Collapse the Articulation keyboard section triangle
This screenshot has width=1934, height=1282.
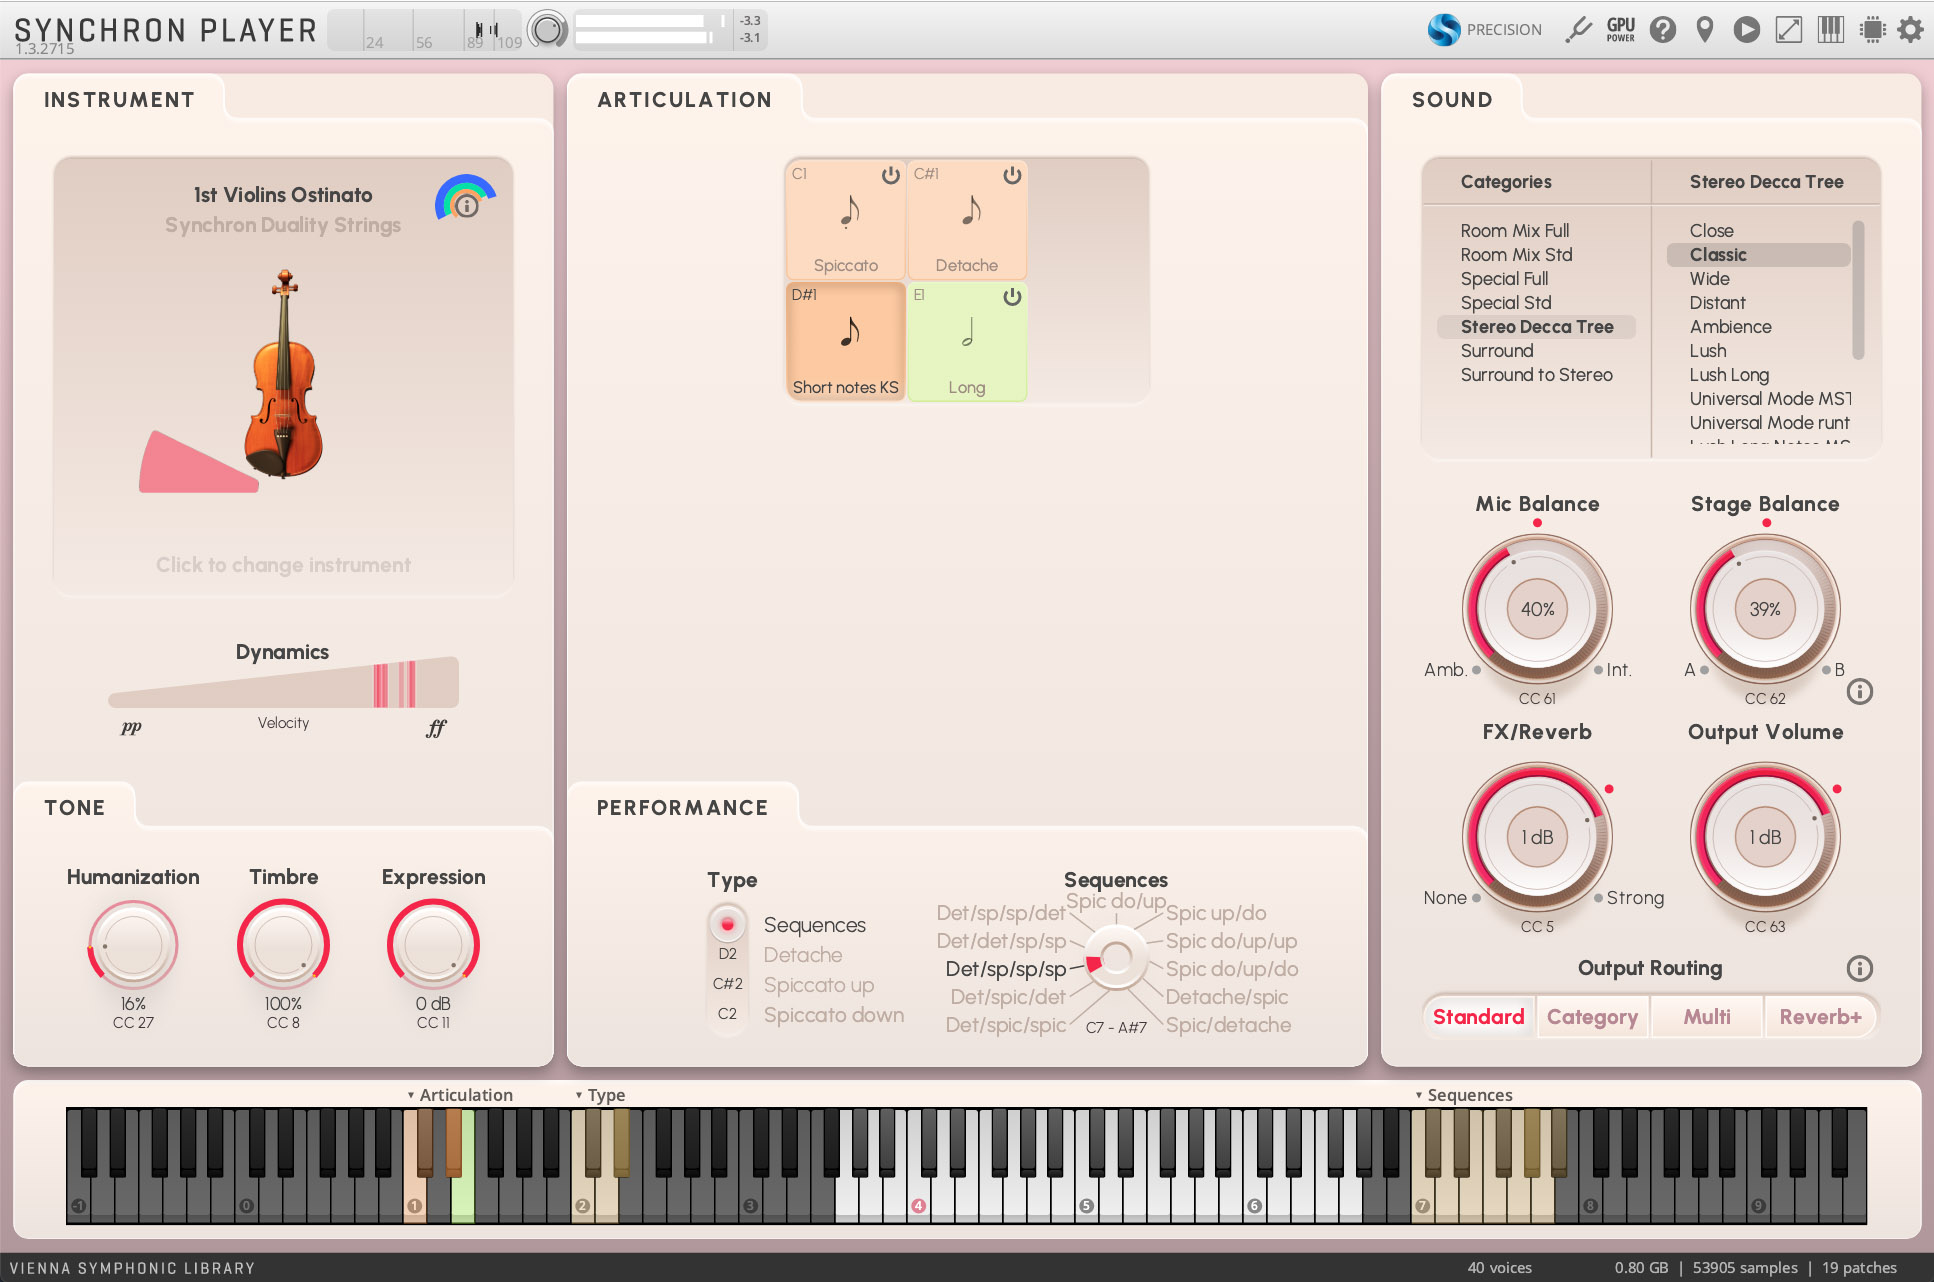point(411,1096)
